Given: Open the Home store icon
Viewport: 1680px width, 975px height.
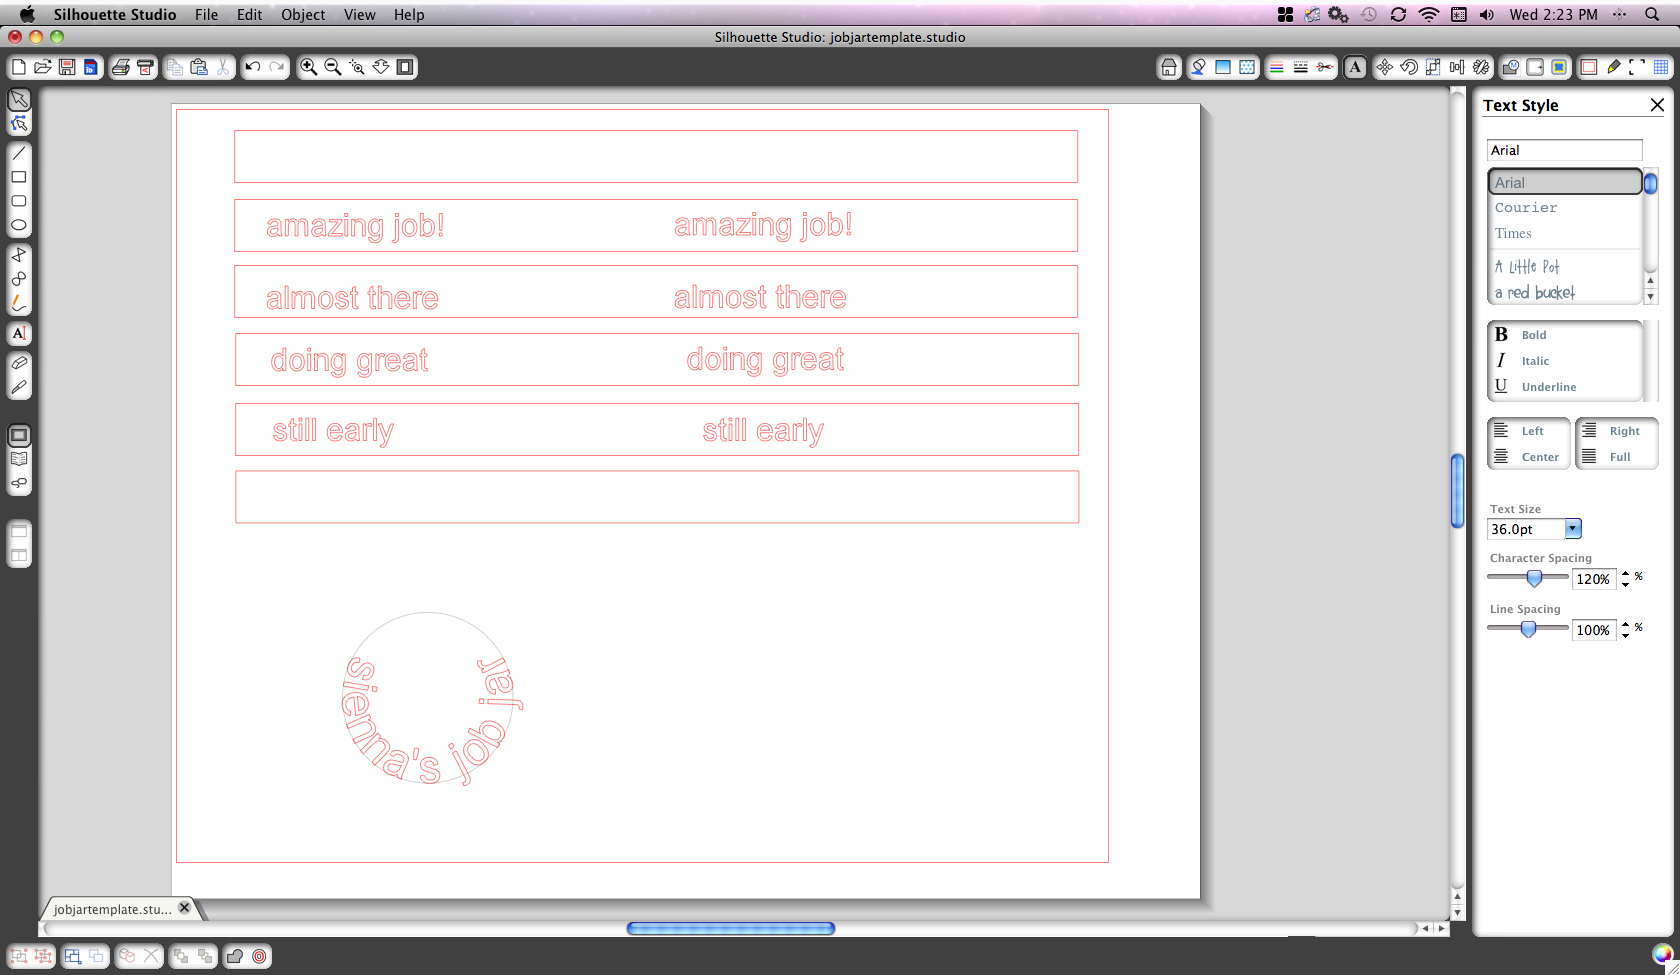Looking at the screenshot, I should click(x=1169, y=67).
